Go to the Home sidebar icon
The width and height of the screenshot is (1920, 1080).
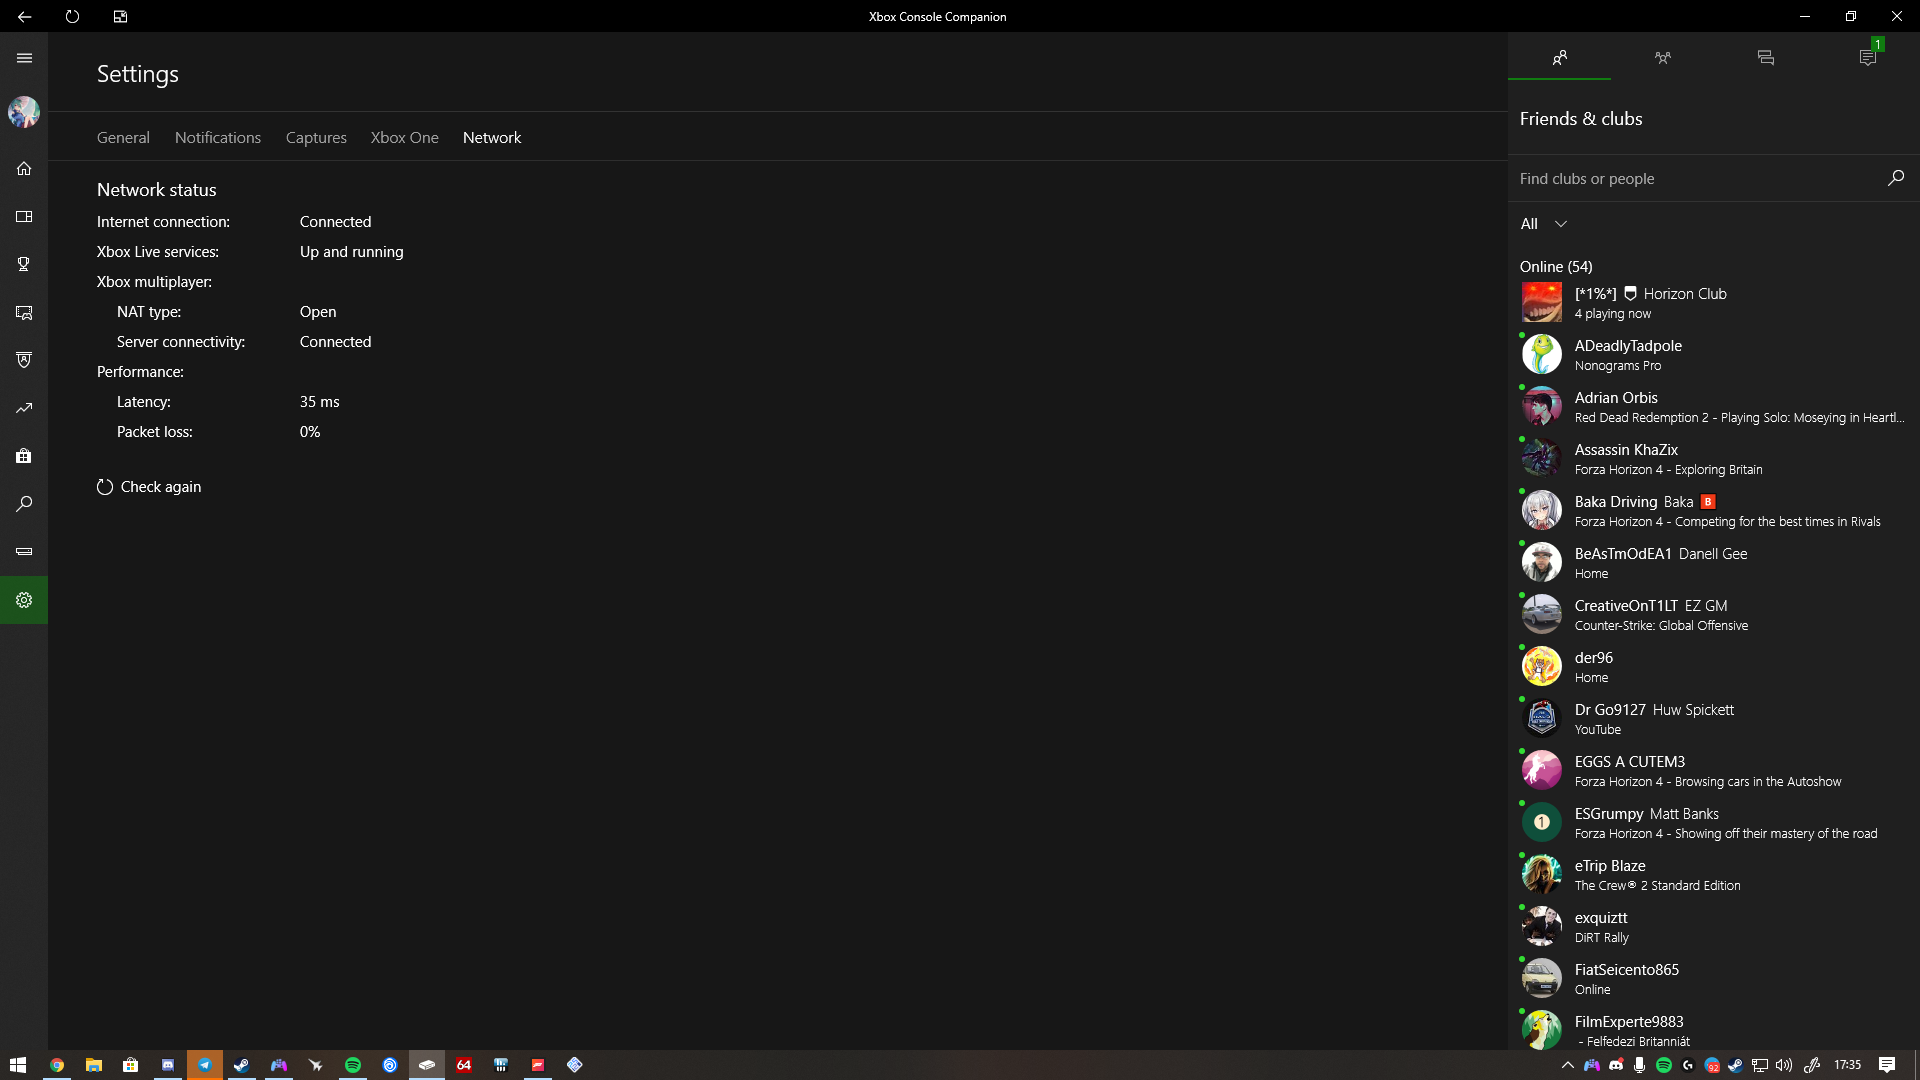pyautogui.click(x=24, y=168)
